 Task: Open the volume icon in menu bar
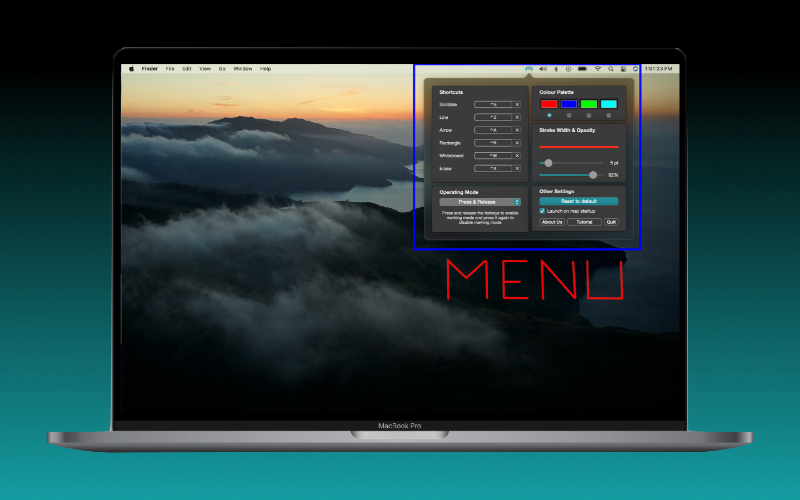[543, 68]
